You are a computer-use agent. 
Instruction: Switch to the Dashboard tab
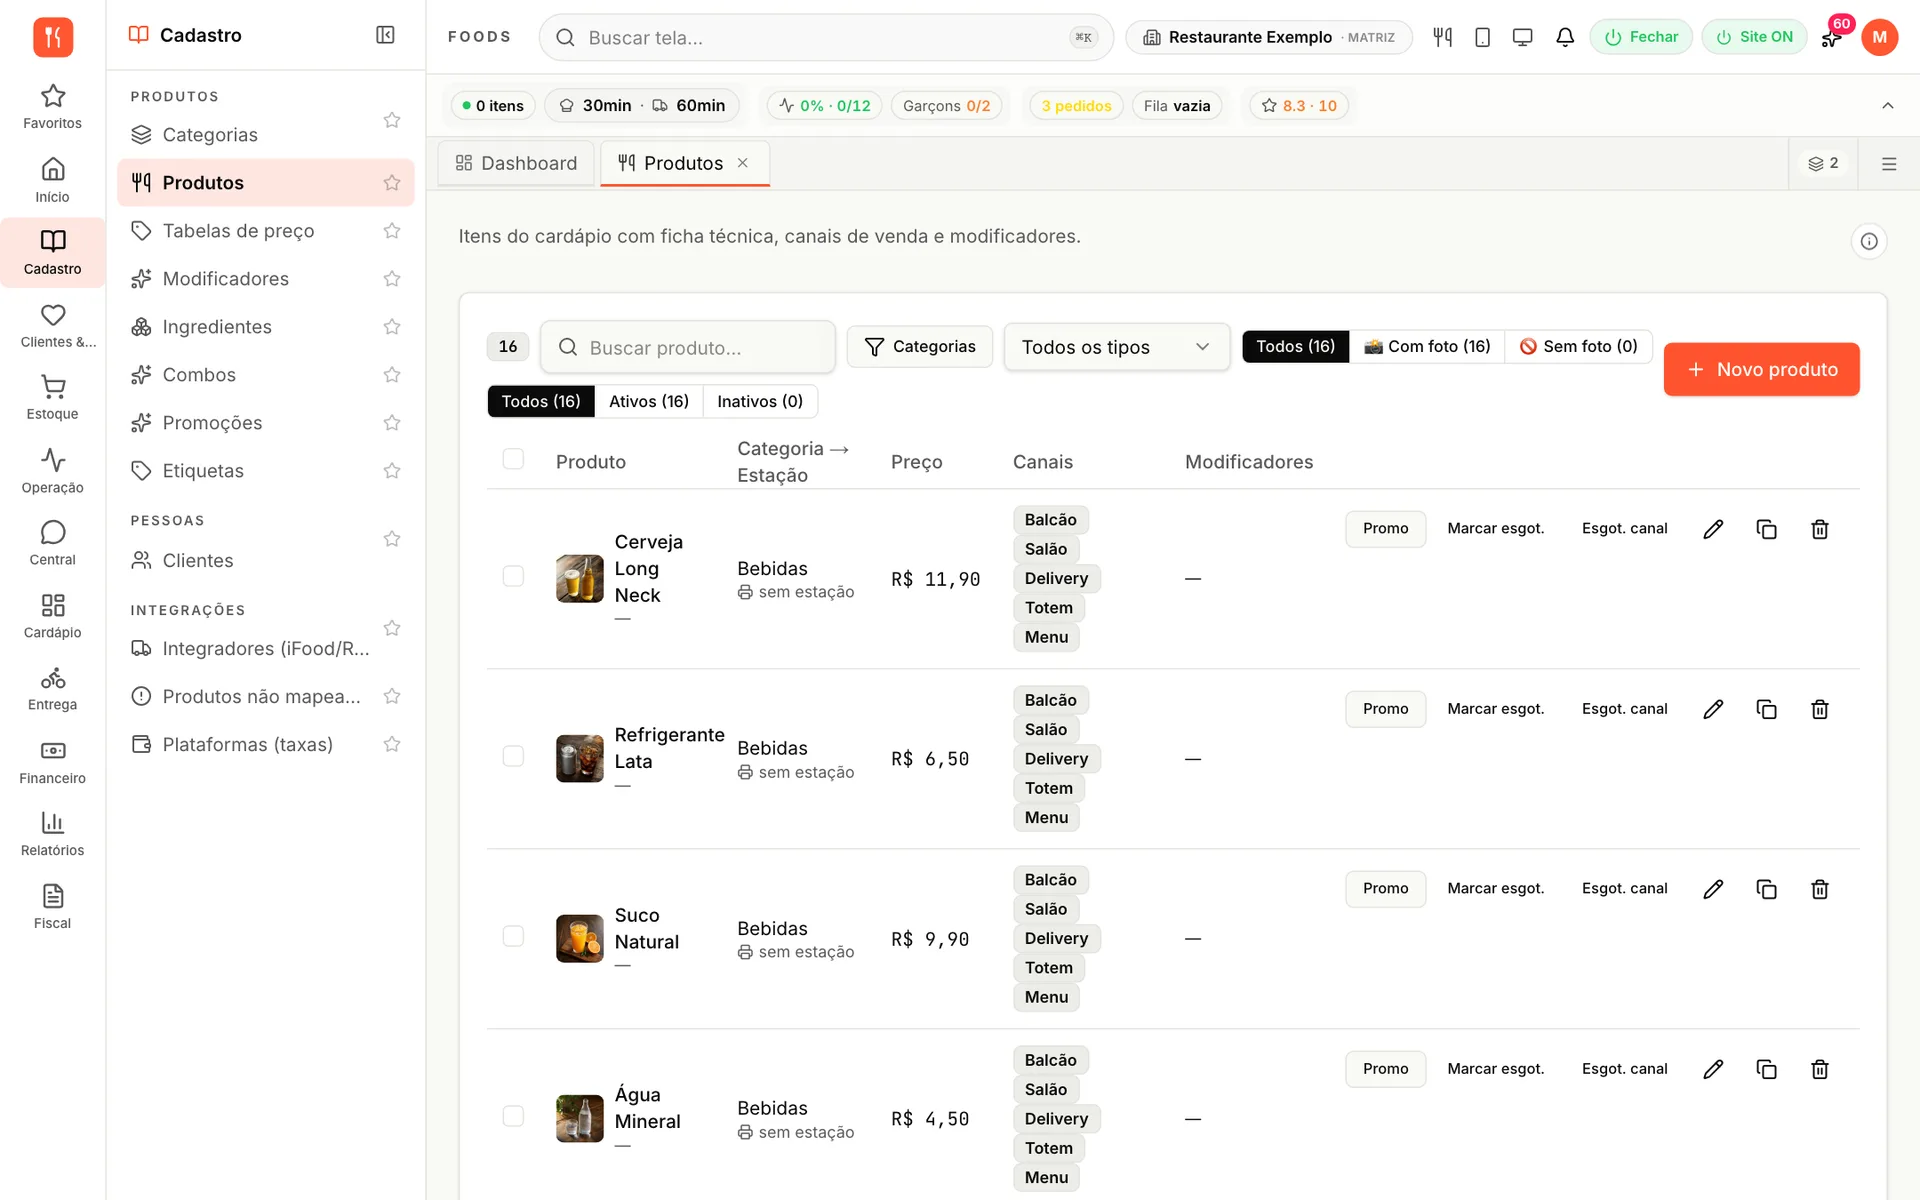click(x=516, y=163)
